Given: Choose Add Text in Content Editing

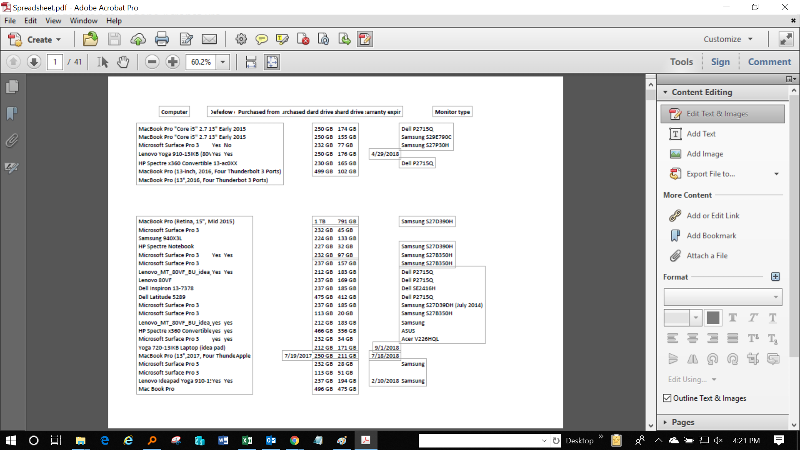Looking at the screenshot, I should pos(701,134).
